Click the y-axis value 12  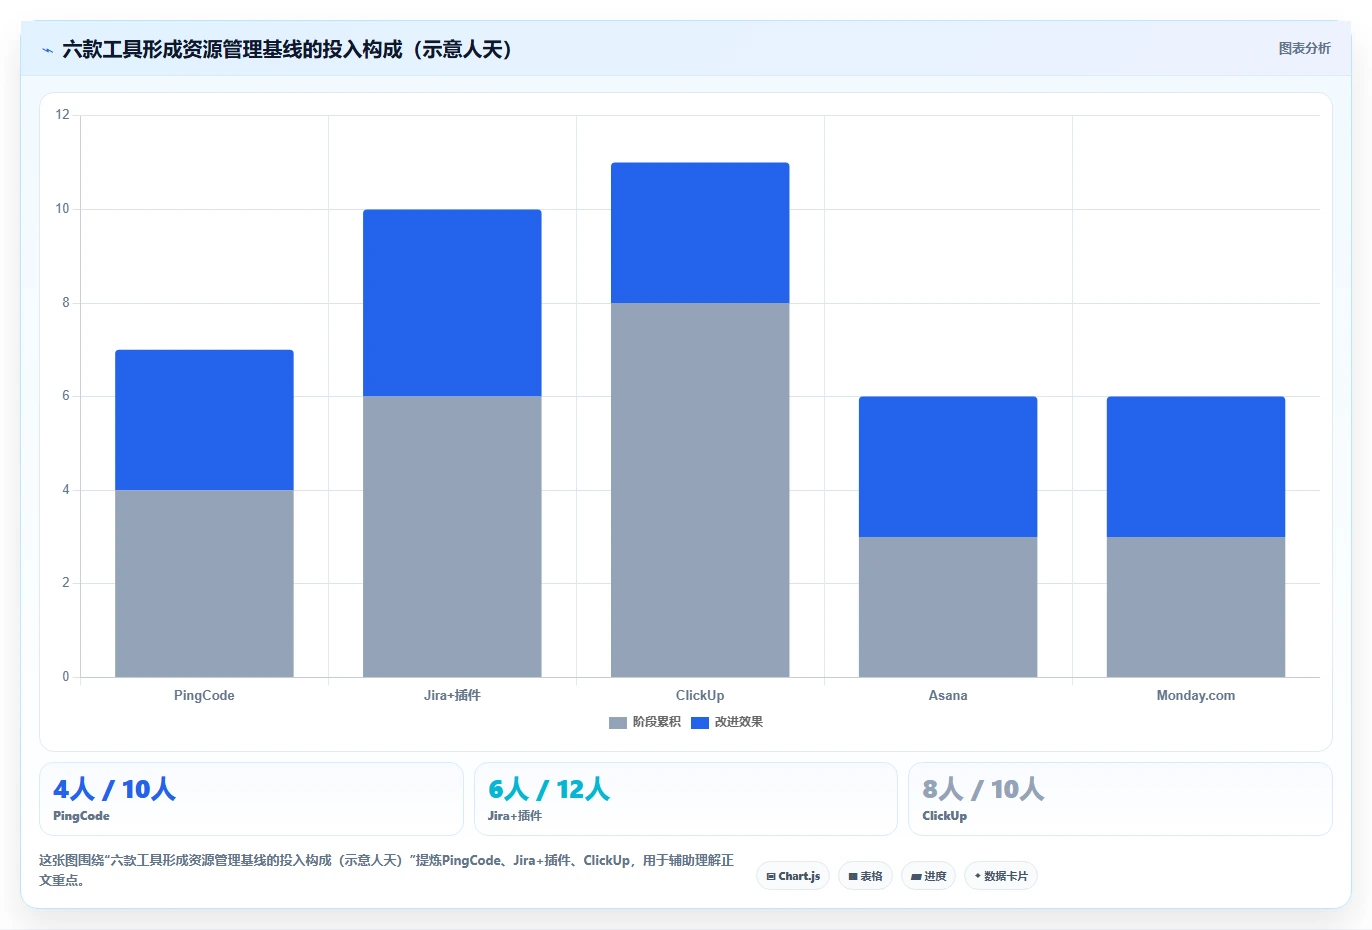click(x=63, y=115)
